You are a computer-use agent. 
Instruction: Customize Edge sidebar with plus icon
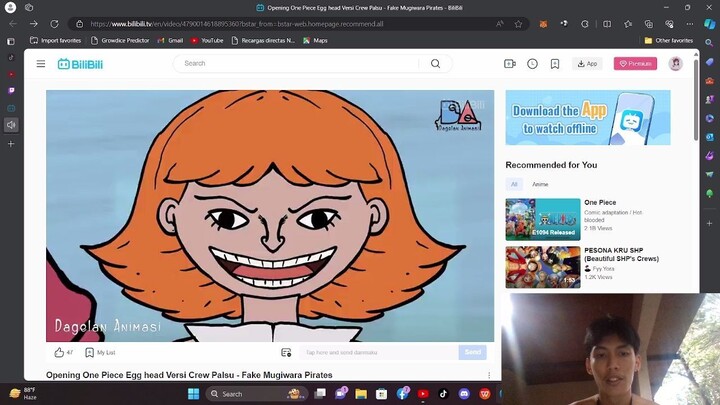pyautogui.click(x=709, y=223)
